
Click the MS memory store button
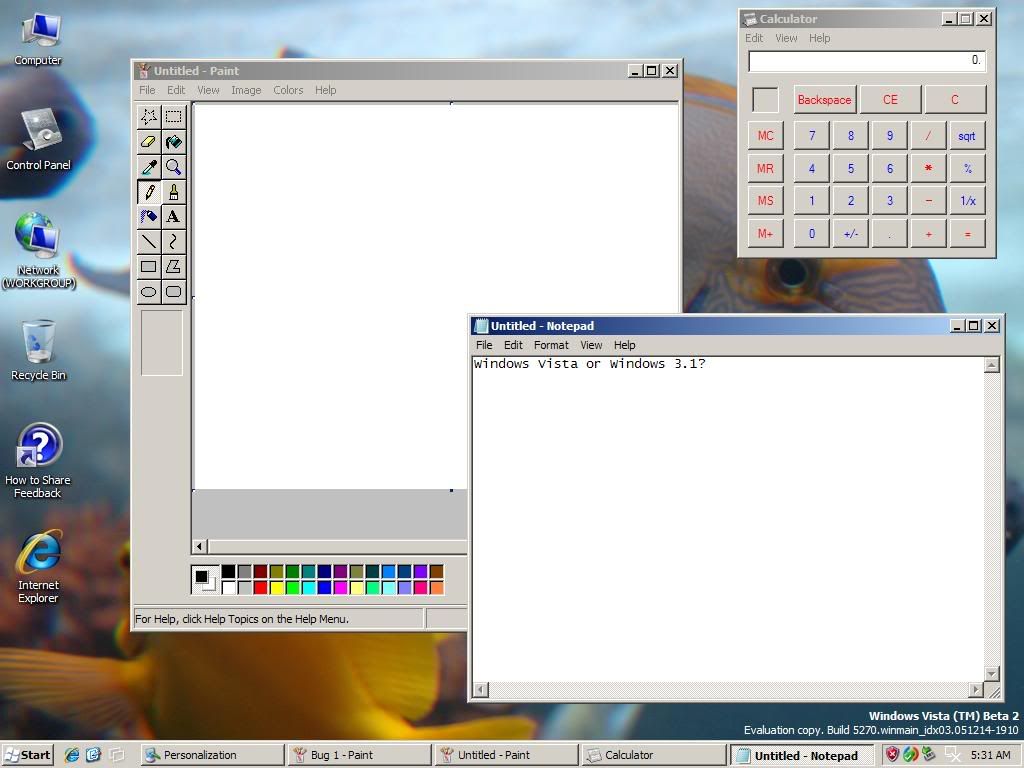point(765,201)
